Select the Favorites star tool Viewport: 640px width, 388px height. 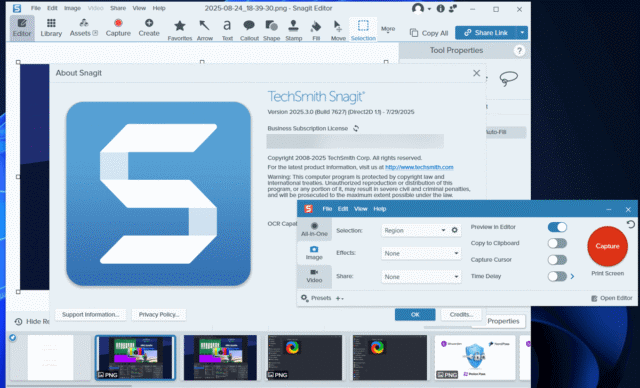[x=180, y=30]
